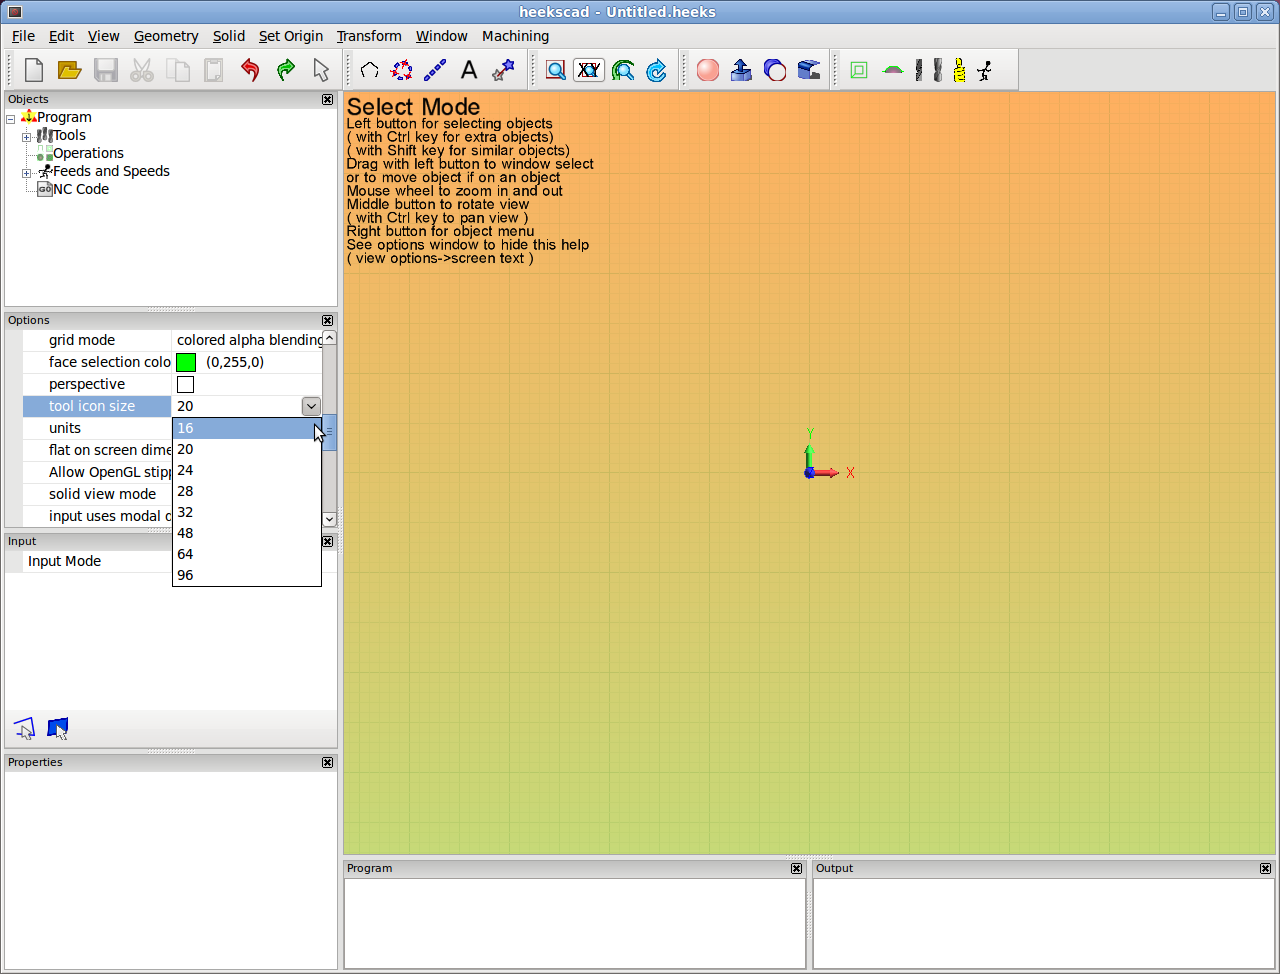Close the Objects panel
The image size is (1280, 974).
pyautogui.click(x=327, y=100)
